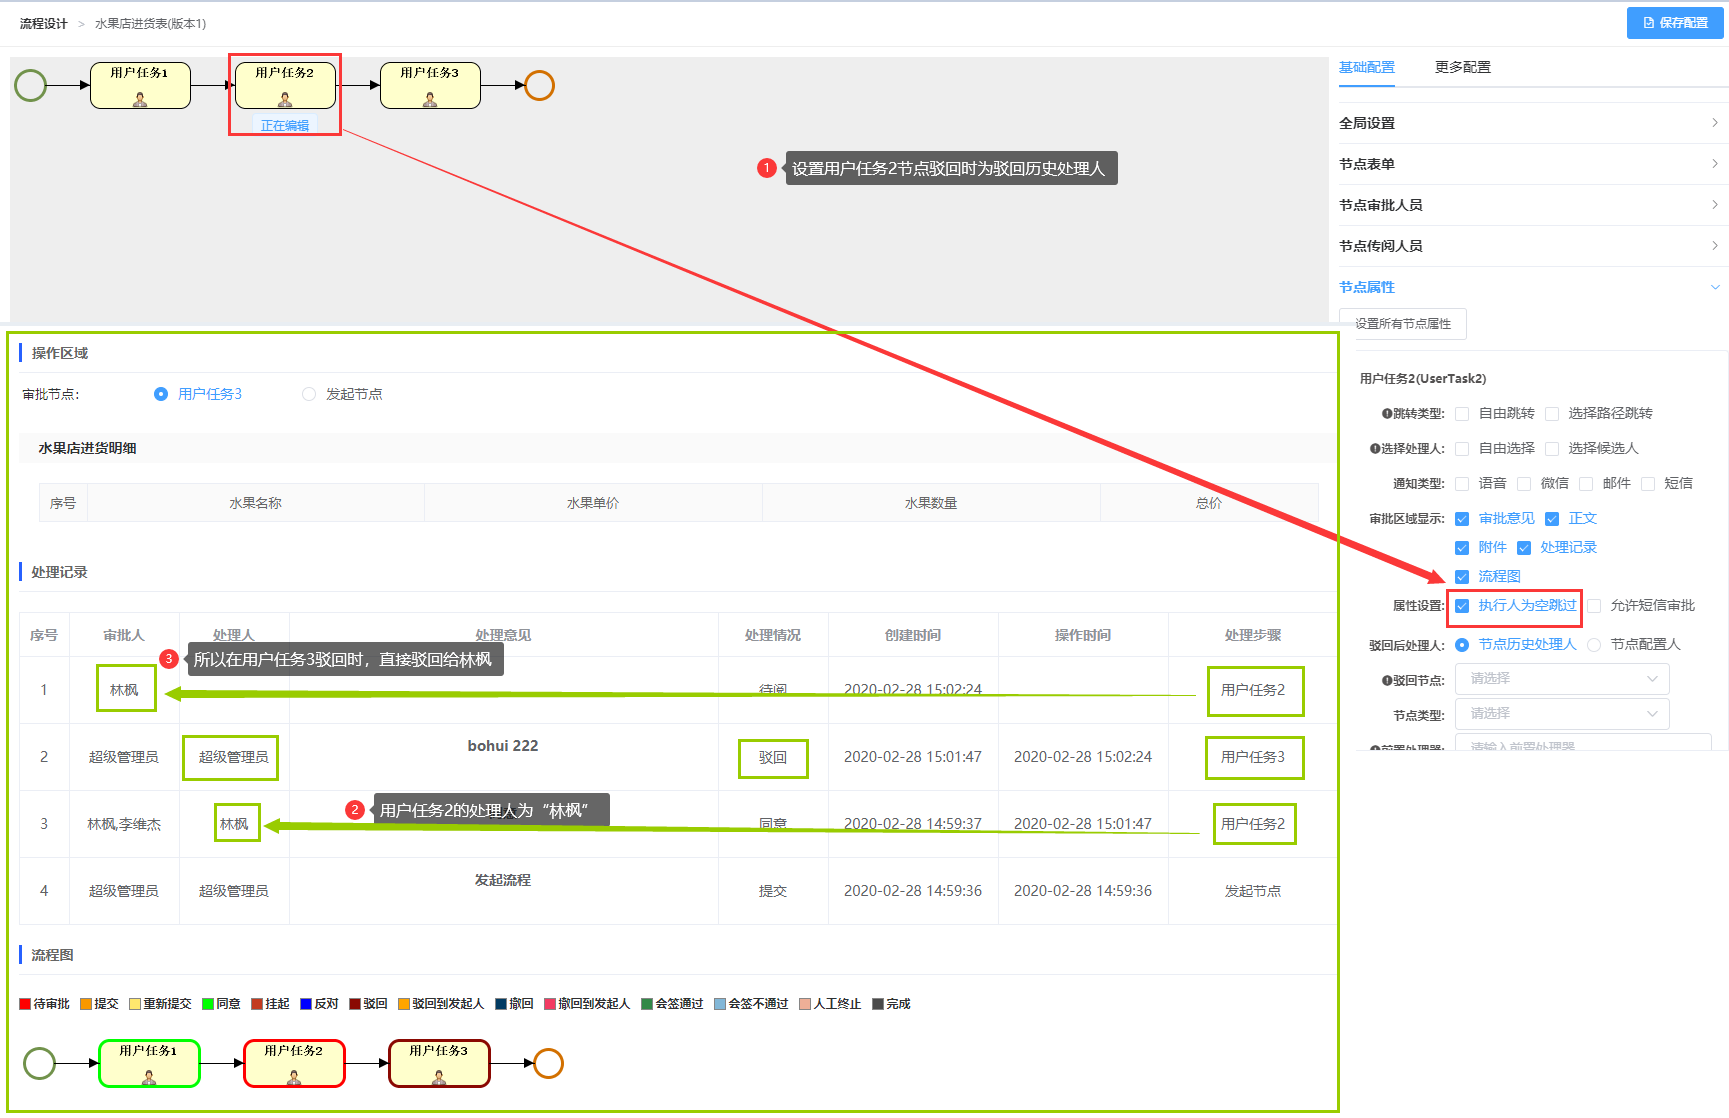Viewport: 1729px width, 1118px height.
Task: Uncheck the 正文 display checkbox
Action: (x=1552, y=519)
